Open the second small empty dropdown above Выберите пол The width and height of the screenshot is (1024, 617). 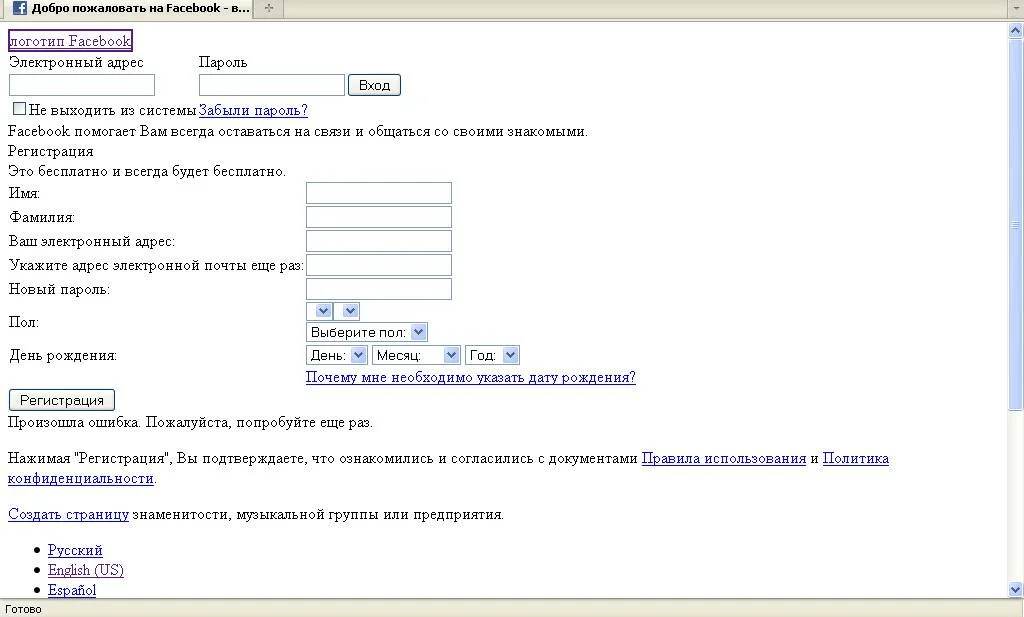coord(347,311)
